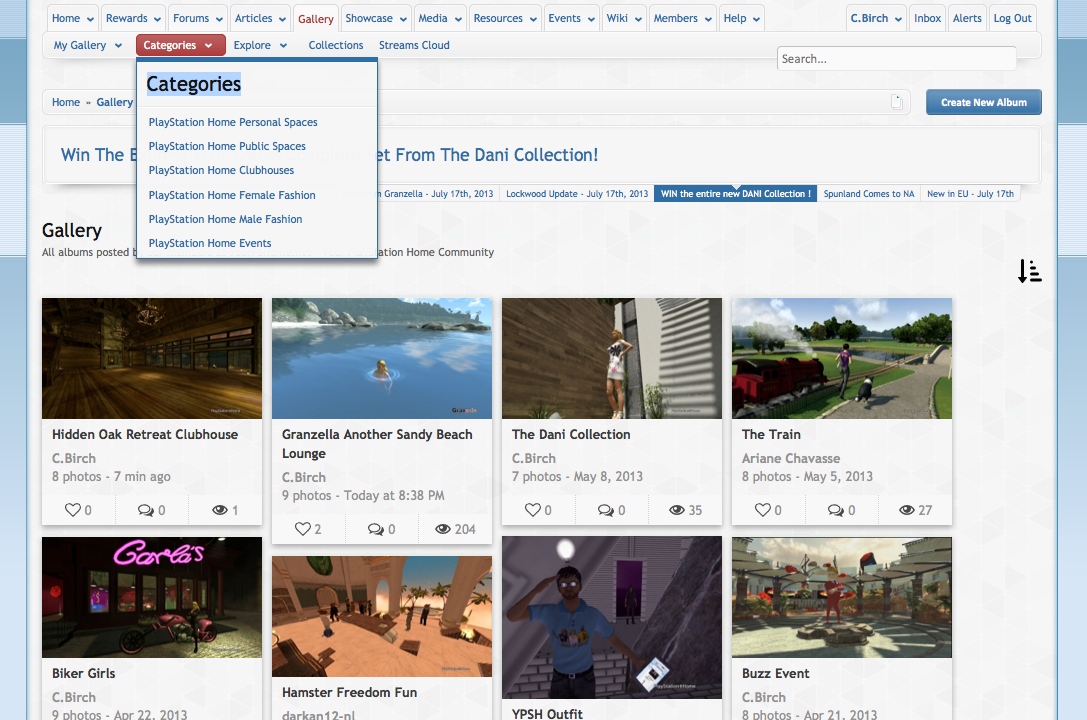The image size is (1087, 720).
Task: Open Biker Girls album title link
Action: tap(83, 674)
